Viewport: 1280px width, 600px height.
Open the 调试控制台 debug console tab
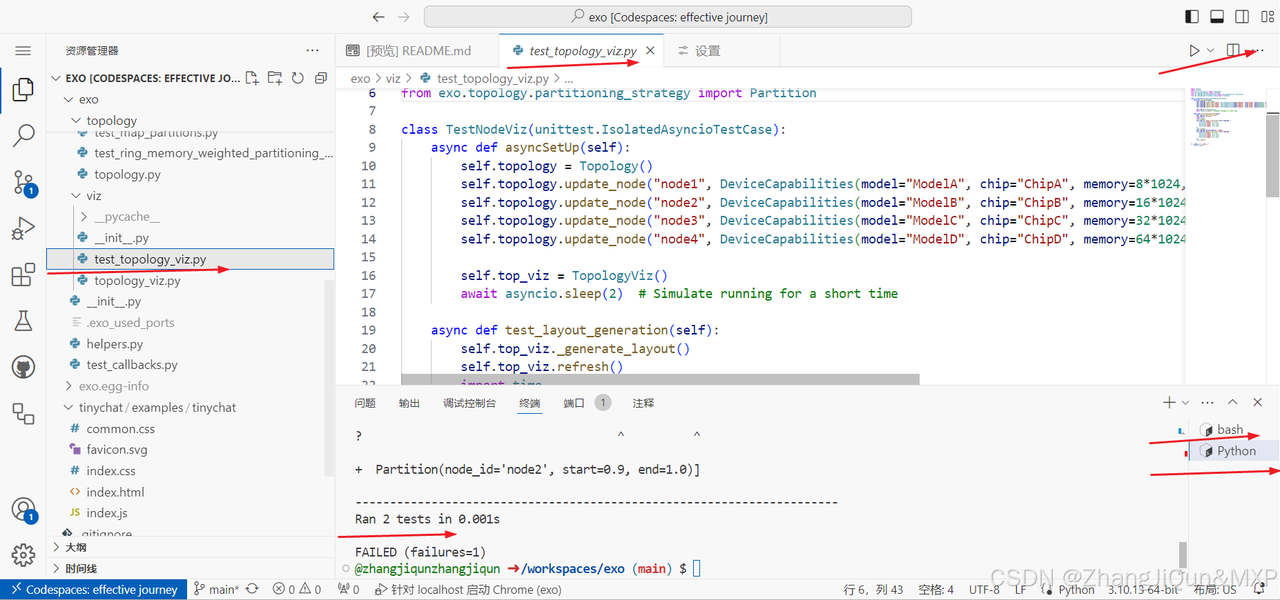click(x=469, y=403)
